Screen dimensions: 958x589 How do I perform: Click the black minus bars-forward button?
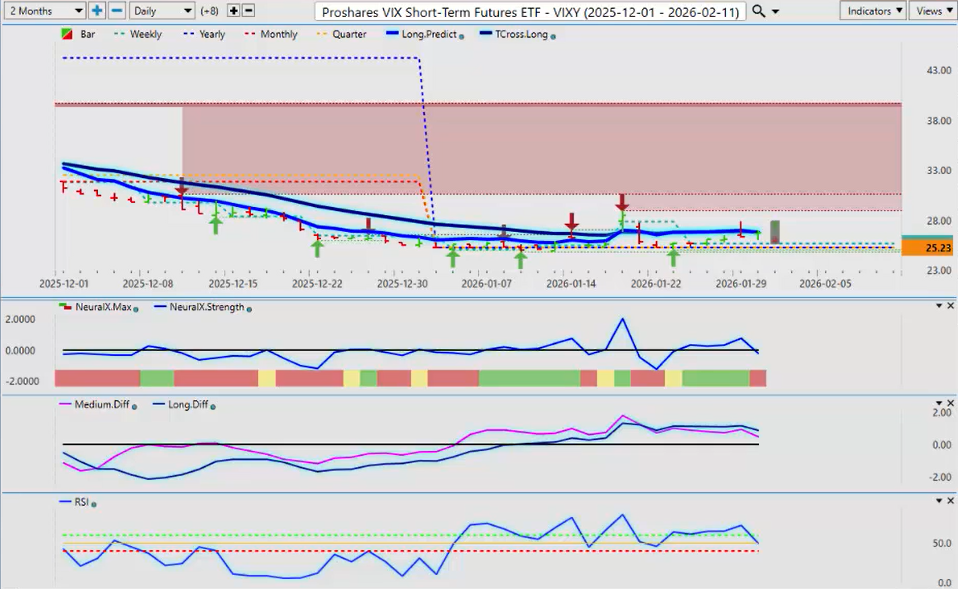coord(248,10)
